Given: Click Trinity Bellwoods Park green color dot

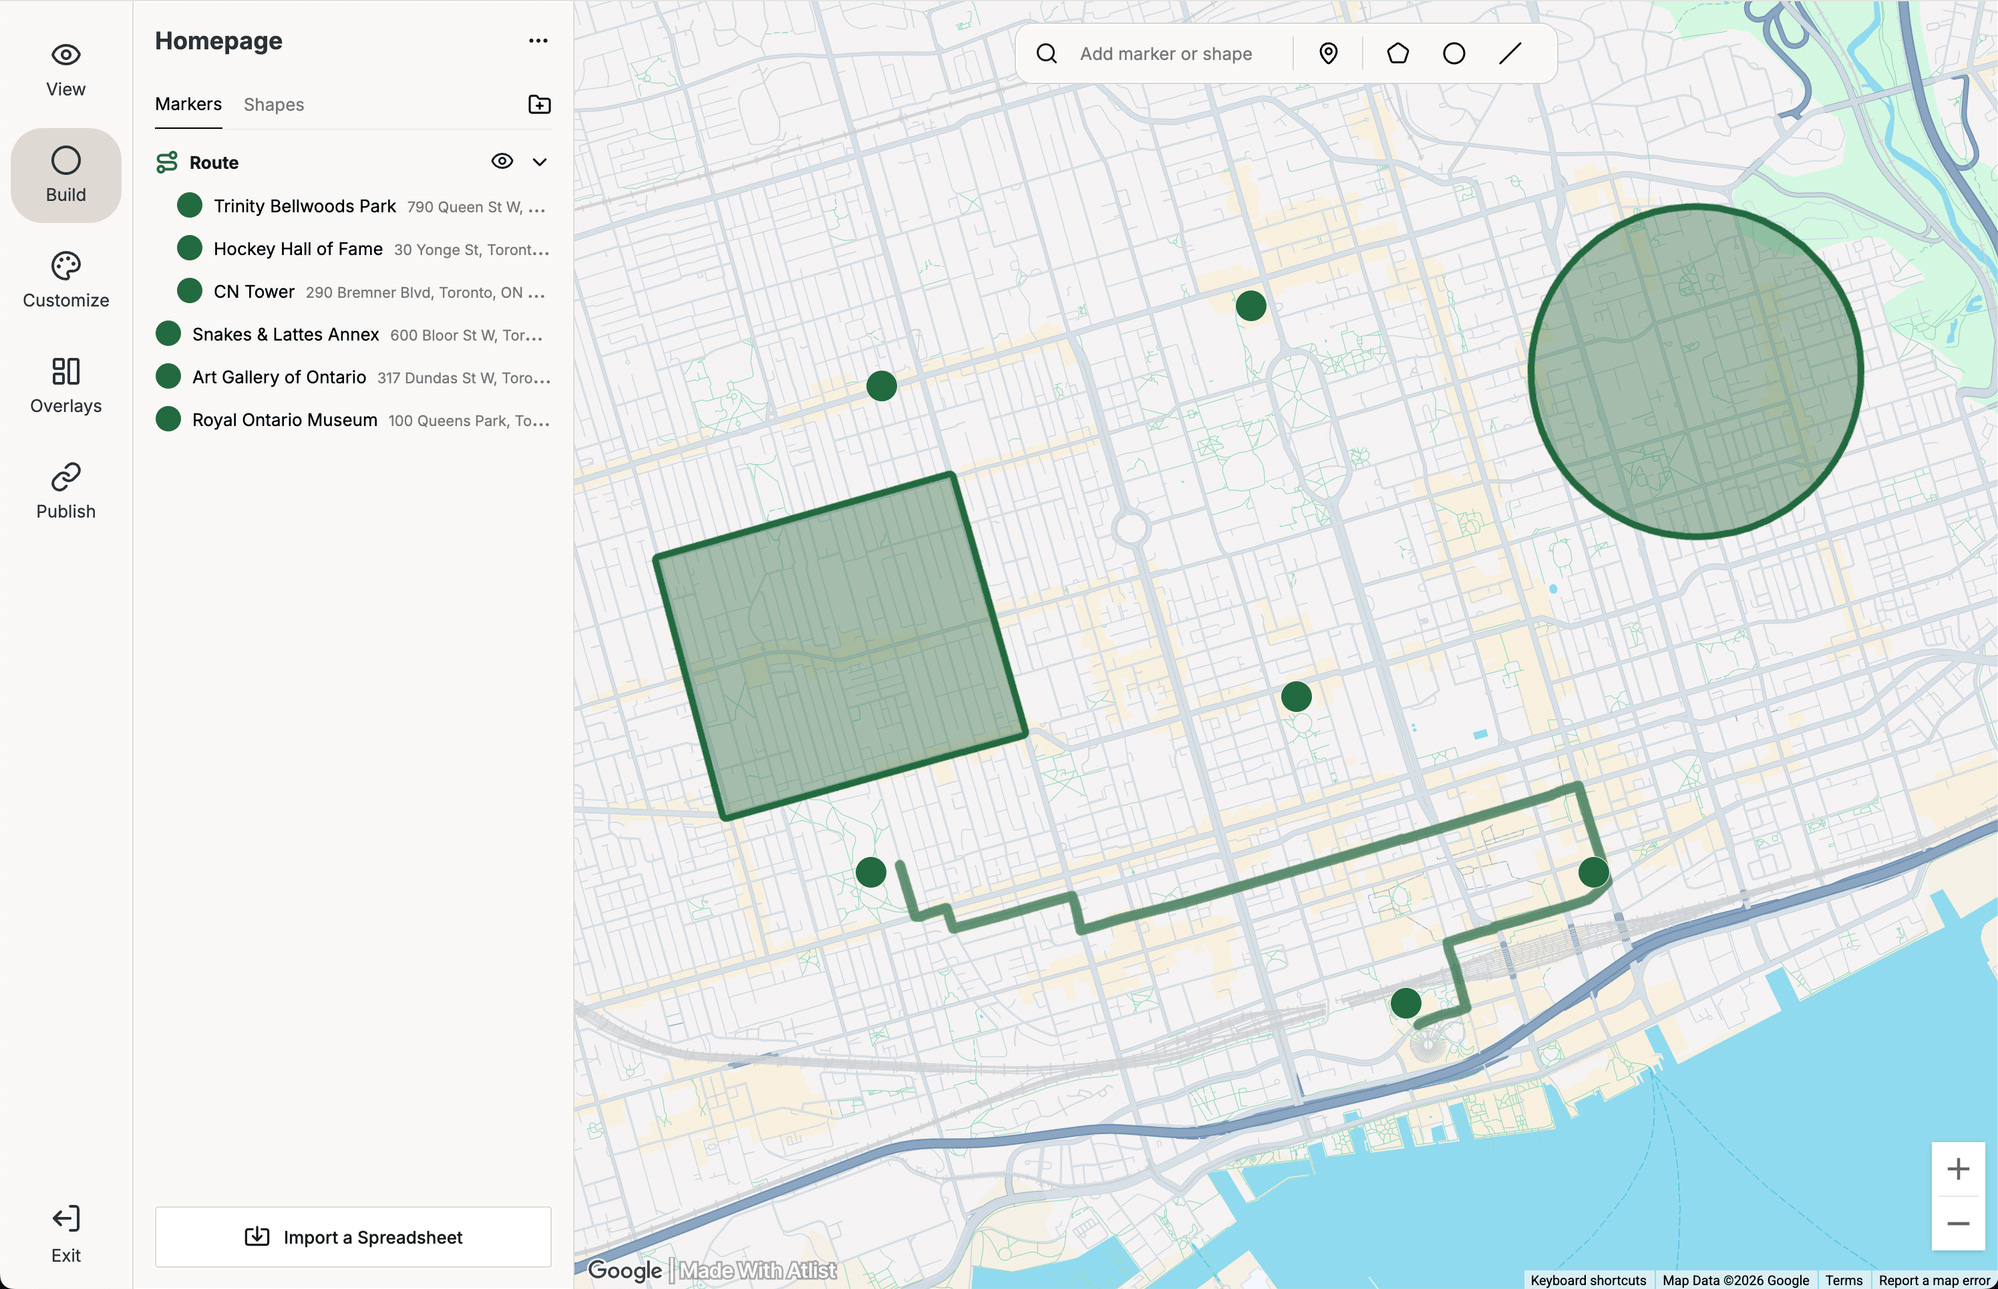Looking at the screenshot, I should [x=190, y=205].
